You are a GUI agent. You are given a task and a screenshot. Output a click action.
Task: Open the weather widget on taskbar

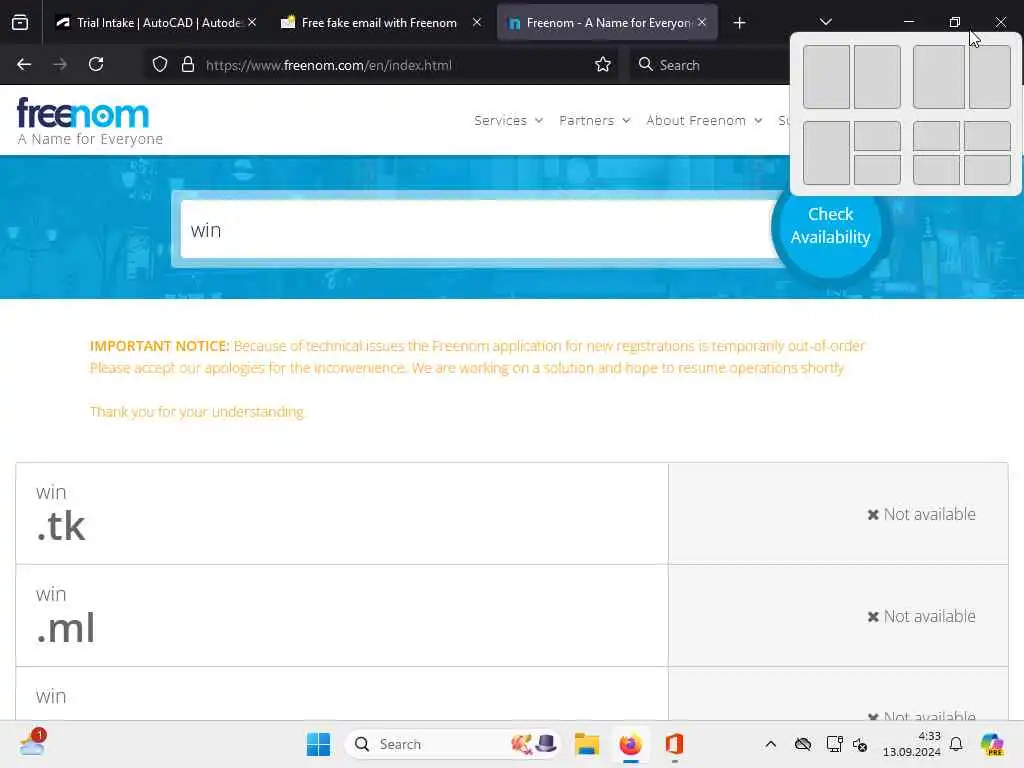pyautogui.click(x=32, y=744)
